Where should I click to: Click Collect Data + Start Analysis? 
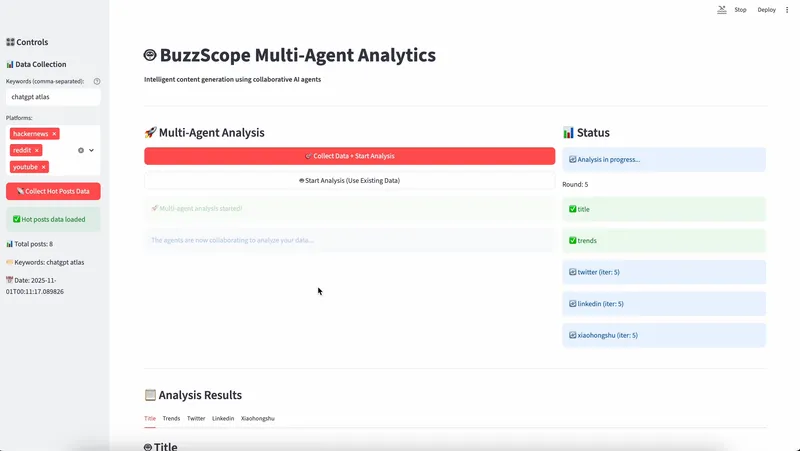[349, 156]
